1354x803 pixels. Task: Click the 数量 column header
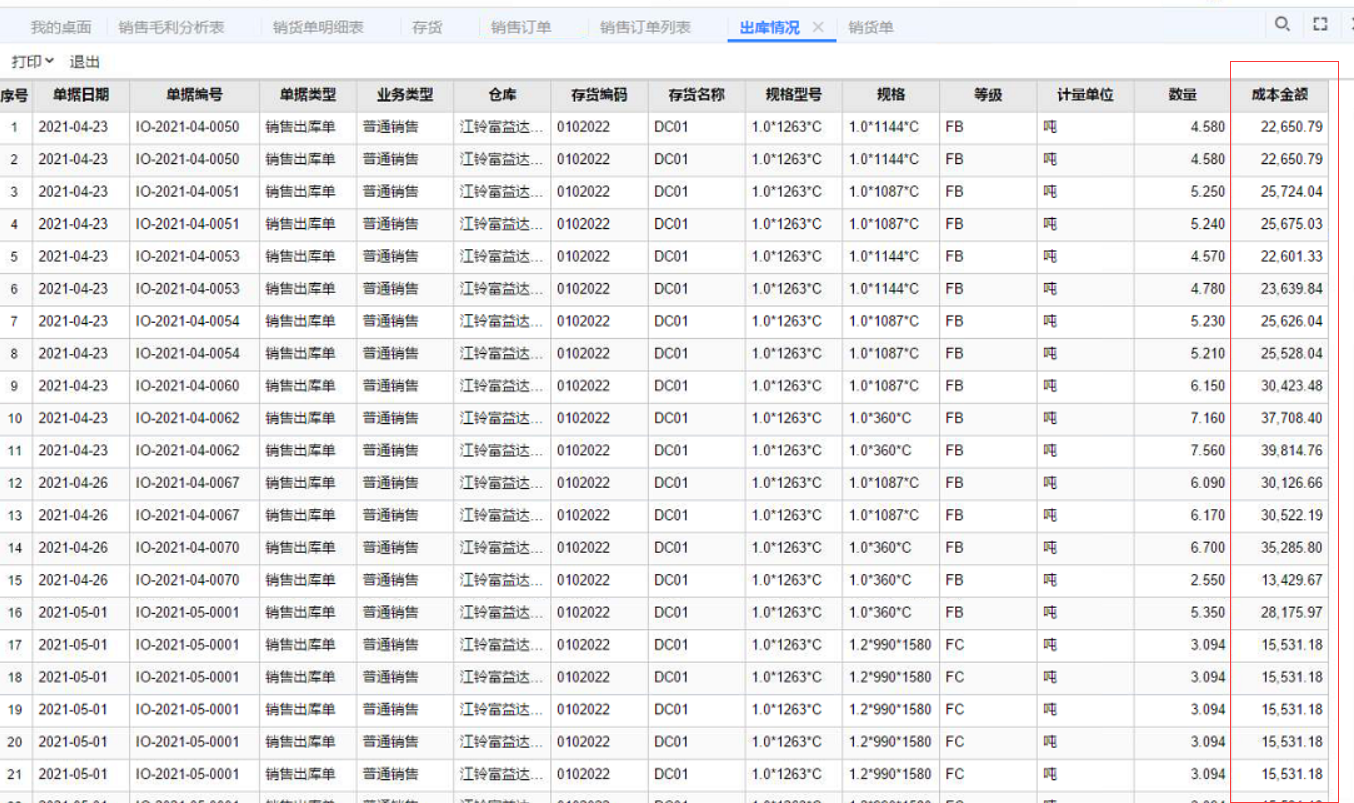click(1182, 95)
